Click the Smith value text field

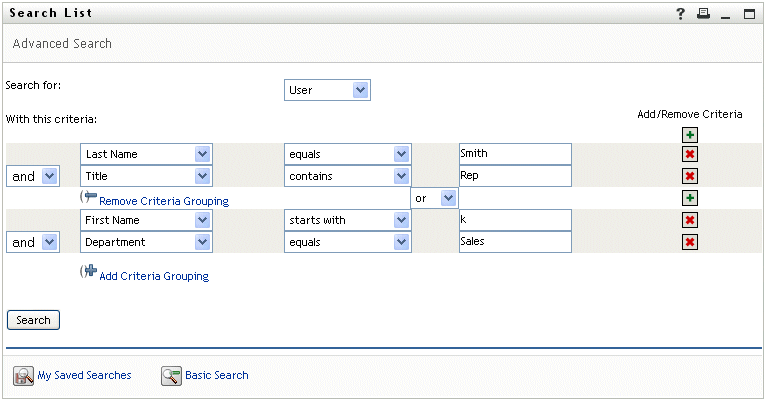pos(515,154)
